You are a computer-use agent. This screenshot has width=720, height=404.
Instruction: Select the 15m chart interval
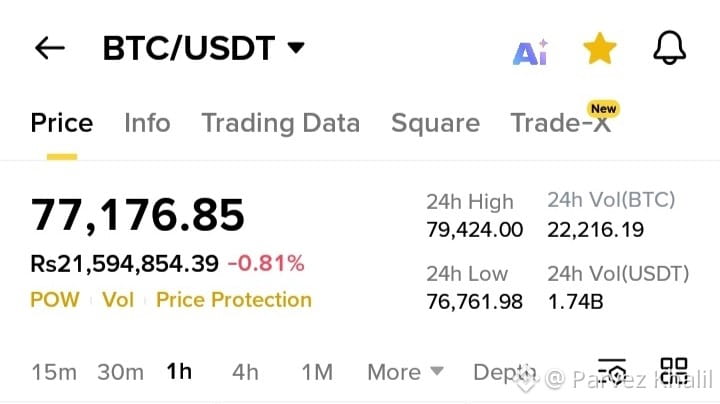(x=54, y=372)
